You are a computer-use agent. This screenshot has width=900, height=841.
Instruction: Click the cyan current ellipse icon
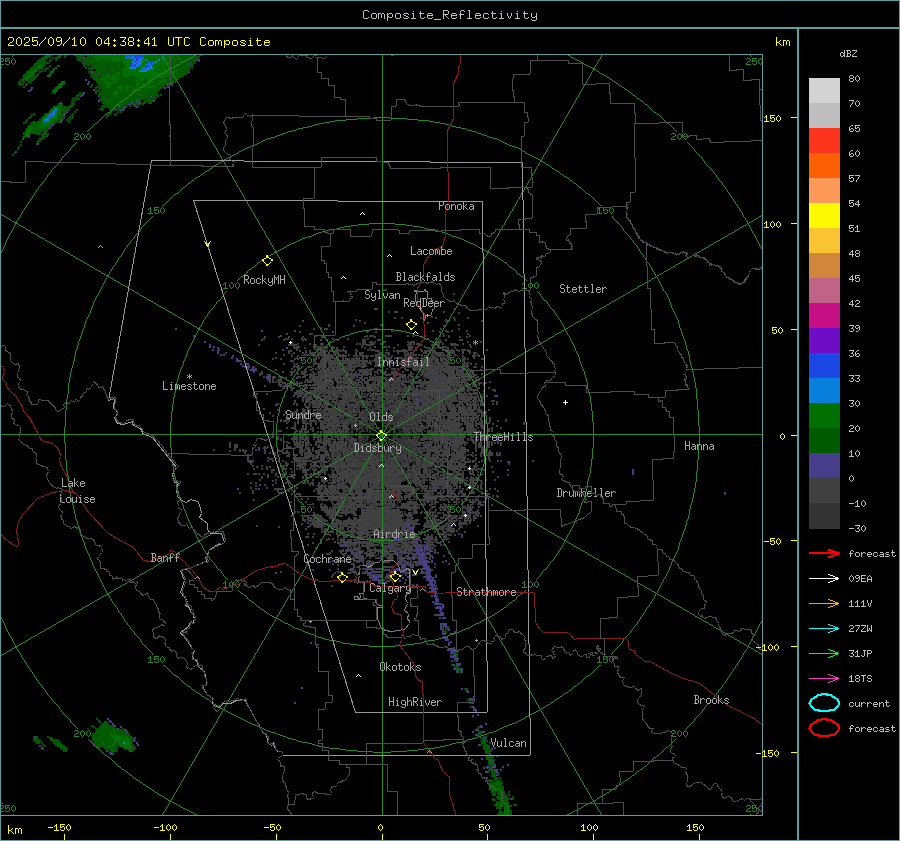[824, 703]
